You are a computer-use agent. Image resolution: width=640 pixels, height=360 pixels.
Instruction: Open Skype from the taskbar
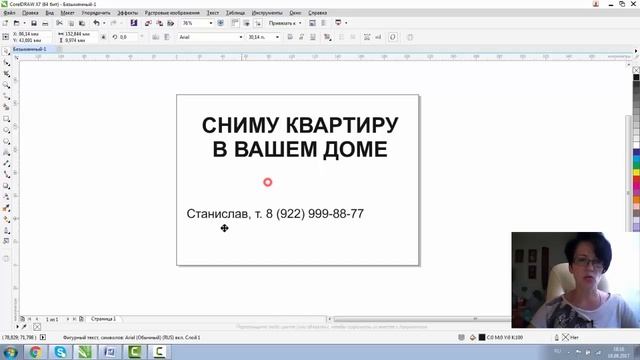[60, 352]
